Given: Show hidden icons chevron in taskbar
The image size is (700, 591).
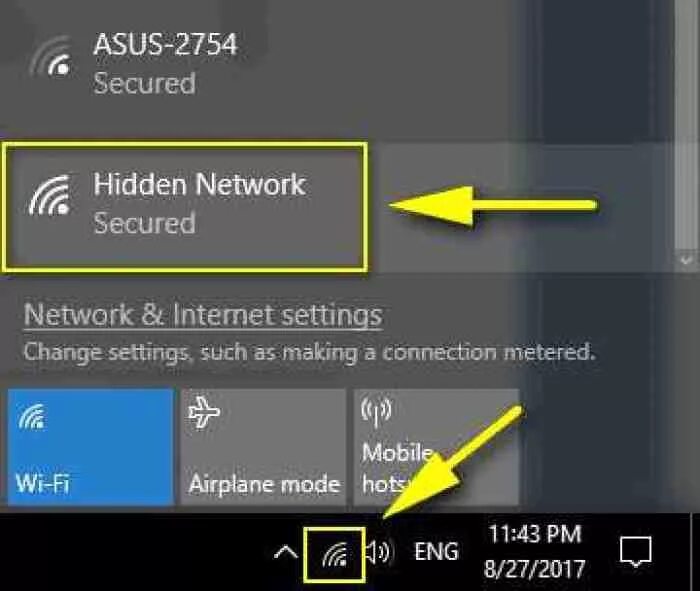Looking at the screenshot, I should [286, 554].
